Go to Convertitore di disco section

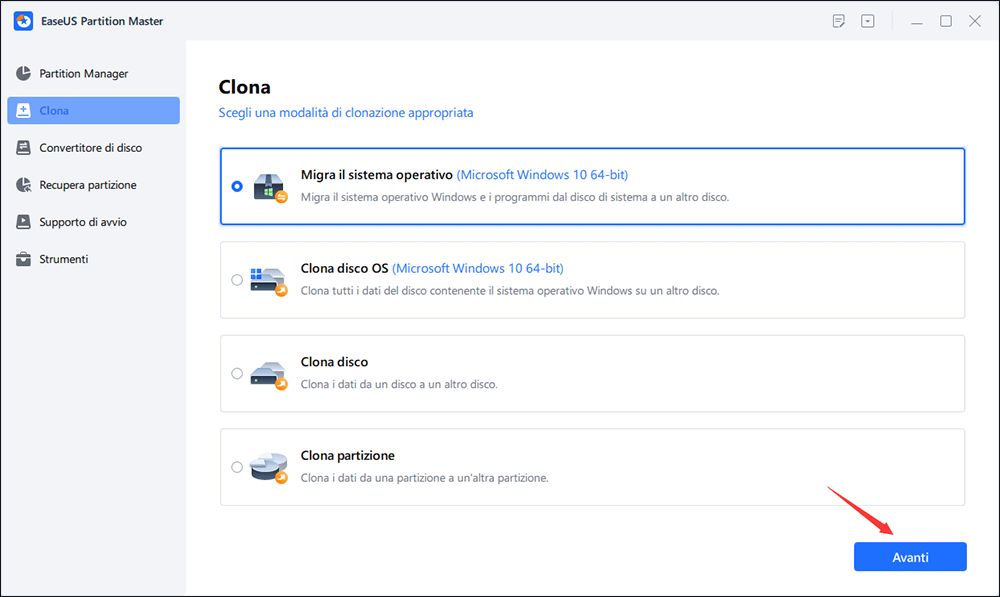tap(94, 147)
